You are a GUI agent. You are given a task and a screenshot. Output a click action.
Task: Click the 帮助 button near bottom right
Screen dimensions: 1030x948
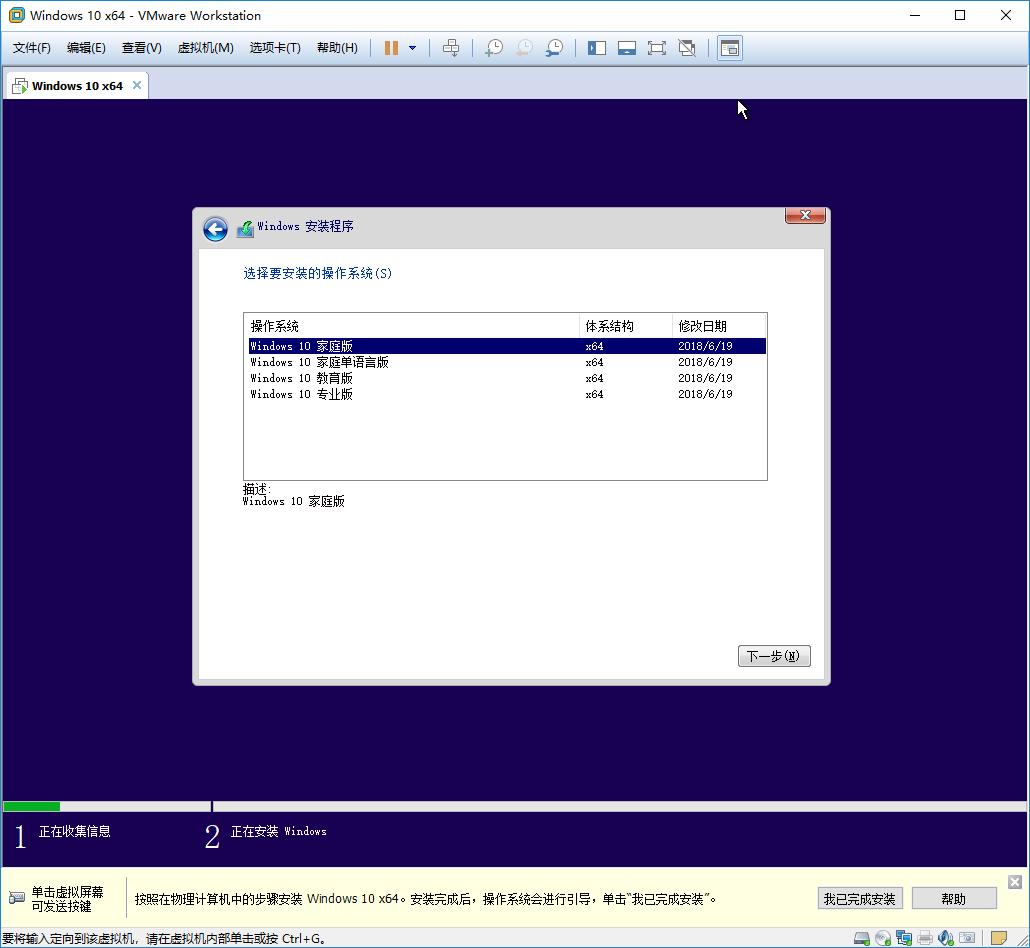pyautogui.click(x=953, y=898)
